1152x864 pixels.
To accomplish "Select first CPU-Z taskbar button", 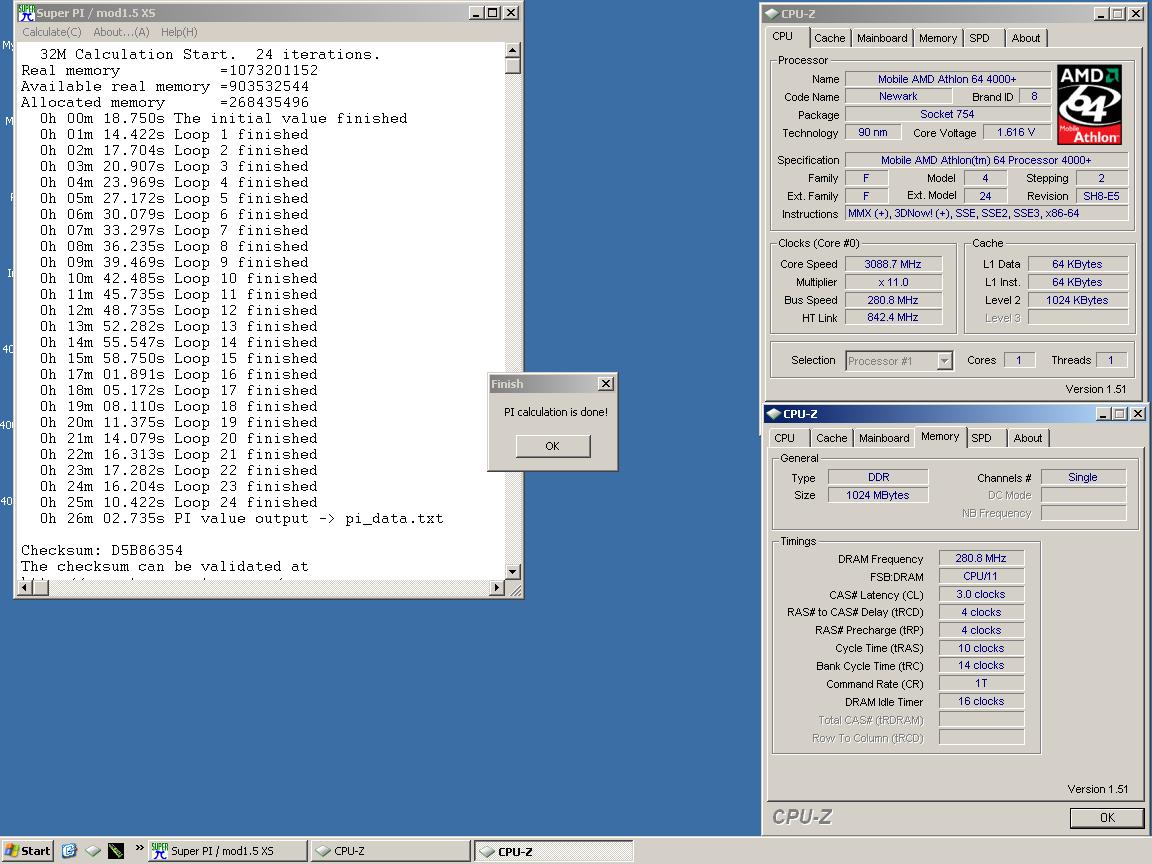I will (x=390, y=851).
